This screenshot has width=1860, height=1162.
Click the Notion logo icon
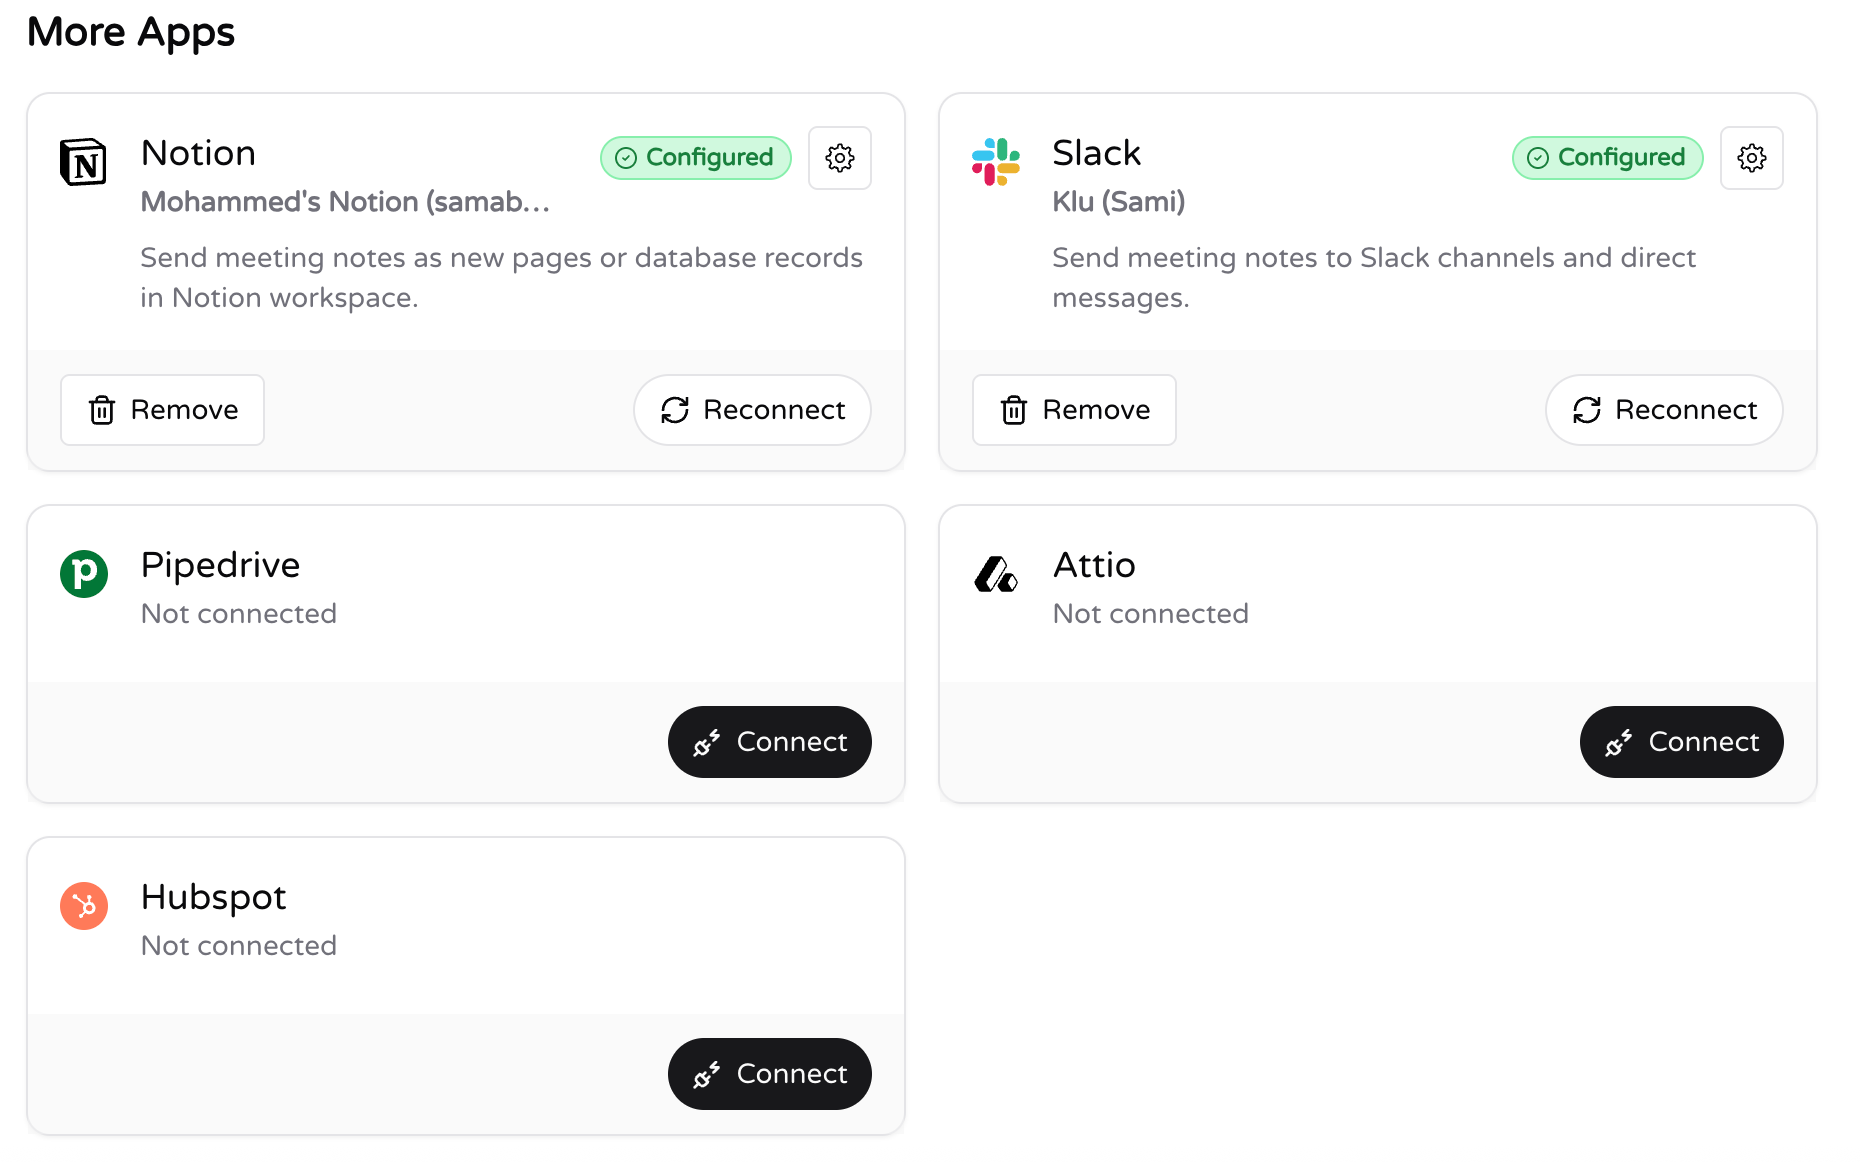click(84, 162)
